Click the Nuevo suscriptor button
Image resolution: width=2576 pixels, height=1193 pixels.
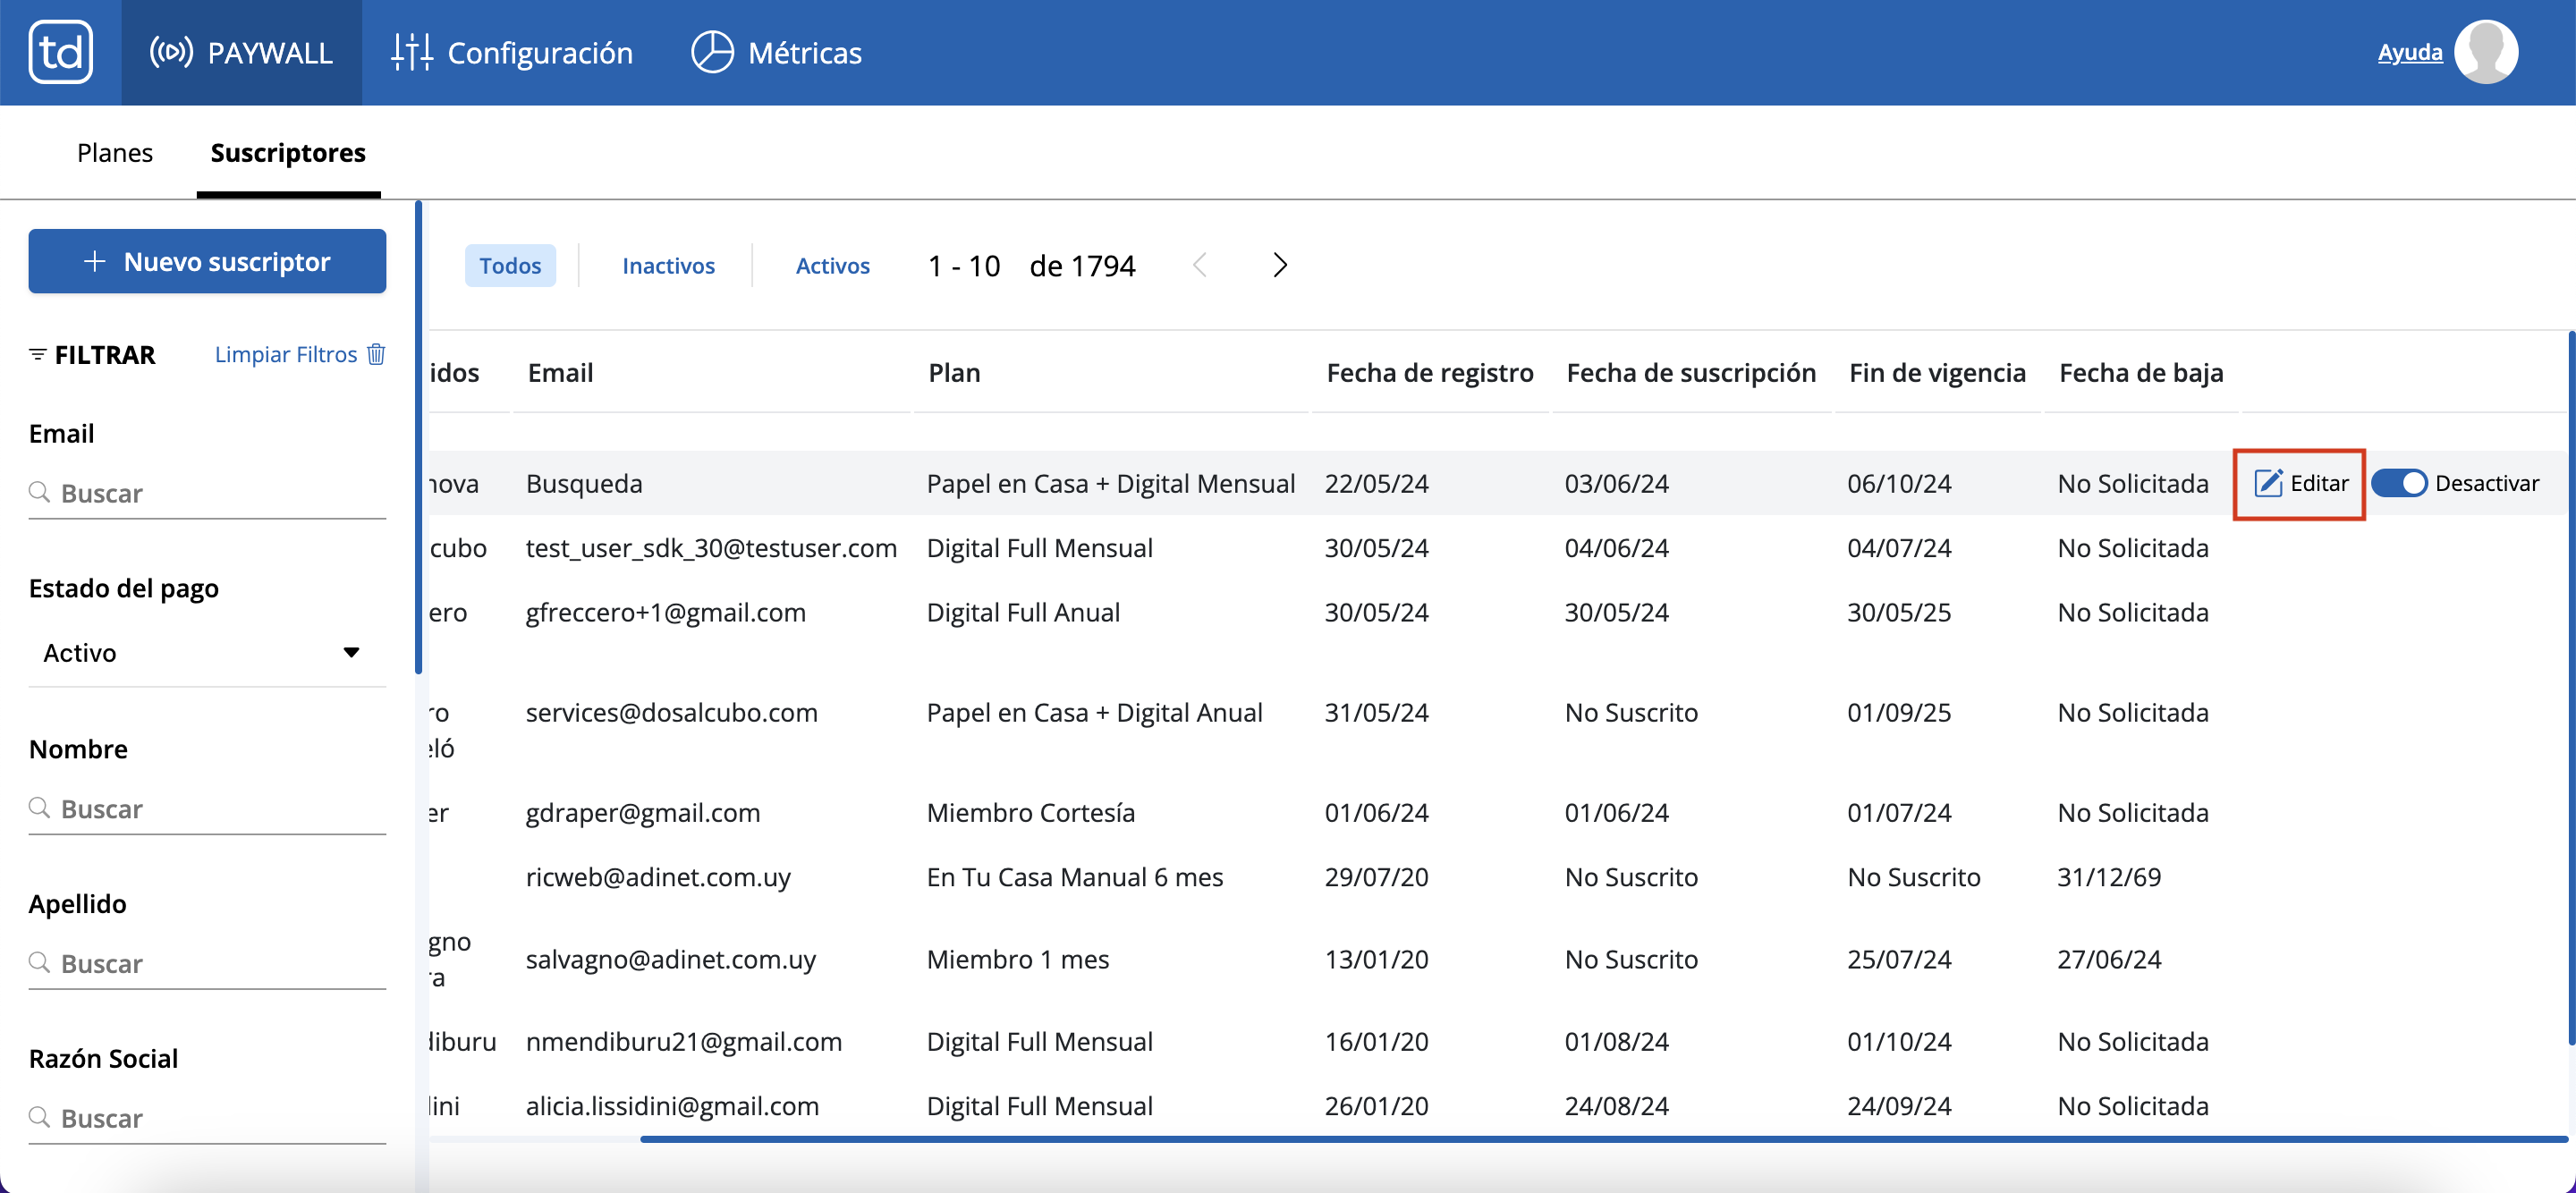coord(207,262)
